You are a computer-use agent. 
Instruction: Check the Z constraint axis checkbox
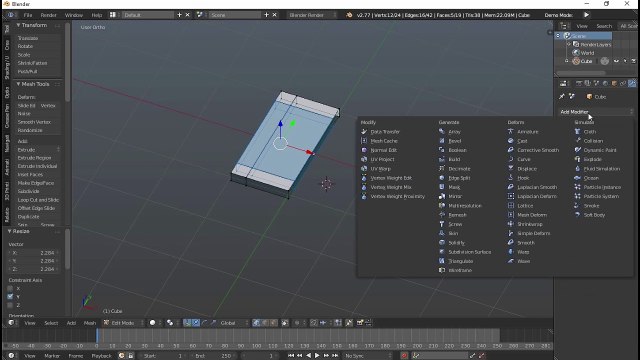10,304
